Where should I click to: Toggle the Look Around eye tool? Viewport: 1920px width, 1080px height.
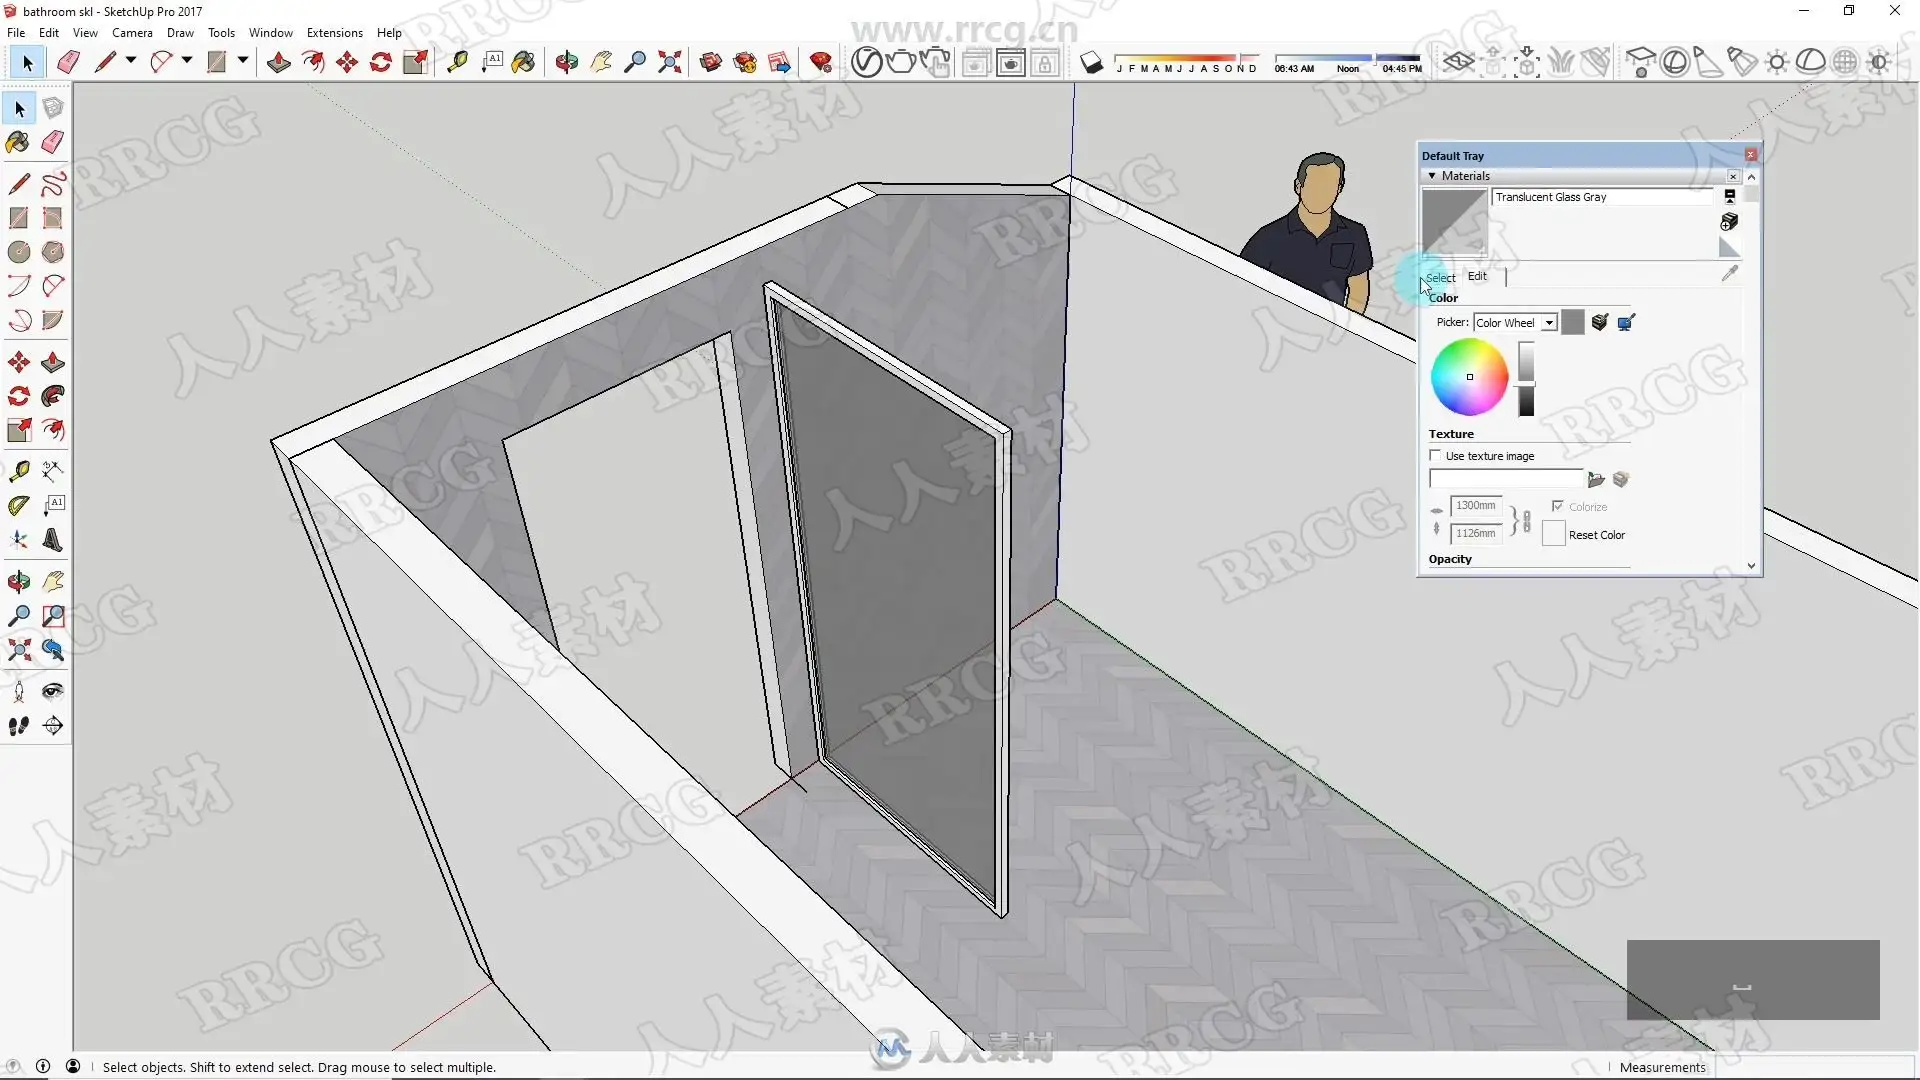pyautogui.click(x=53, y=692)
